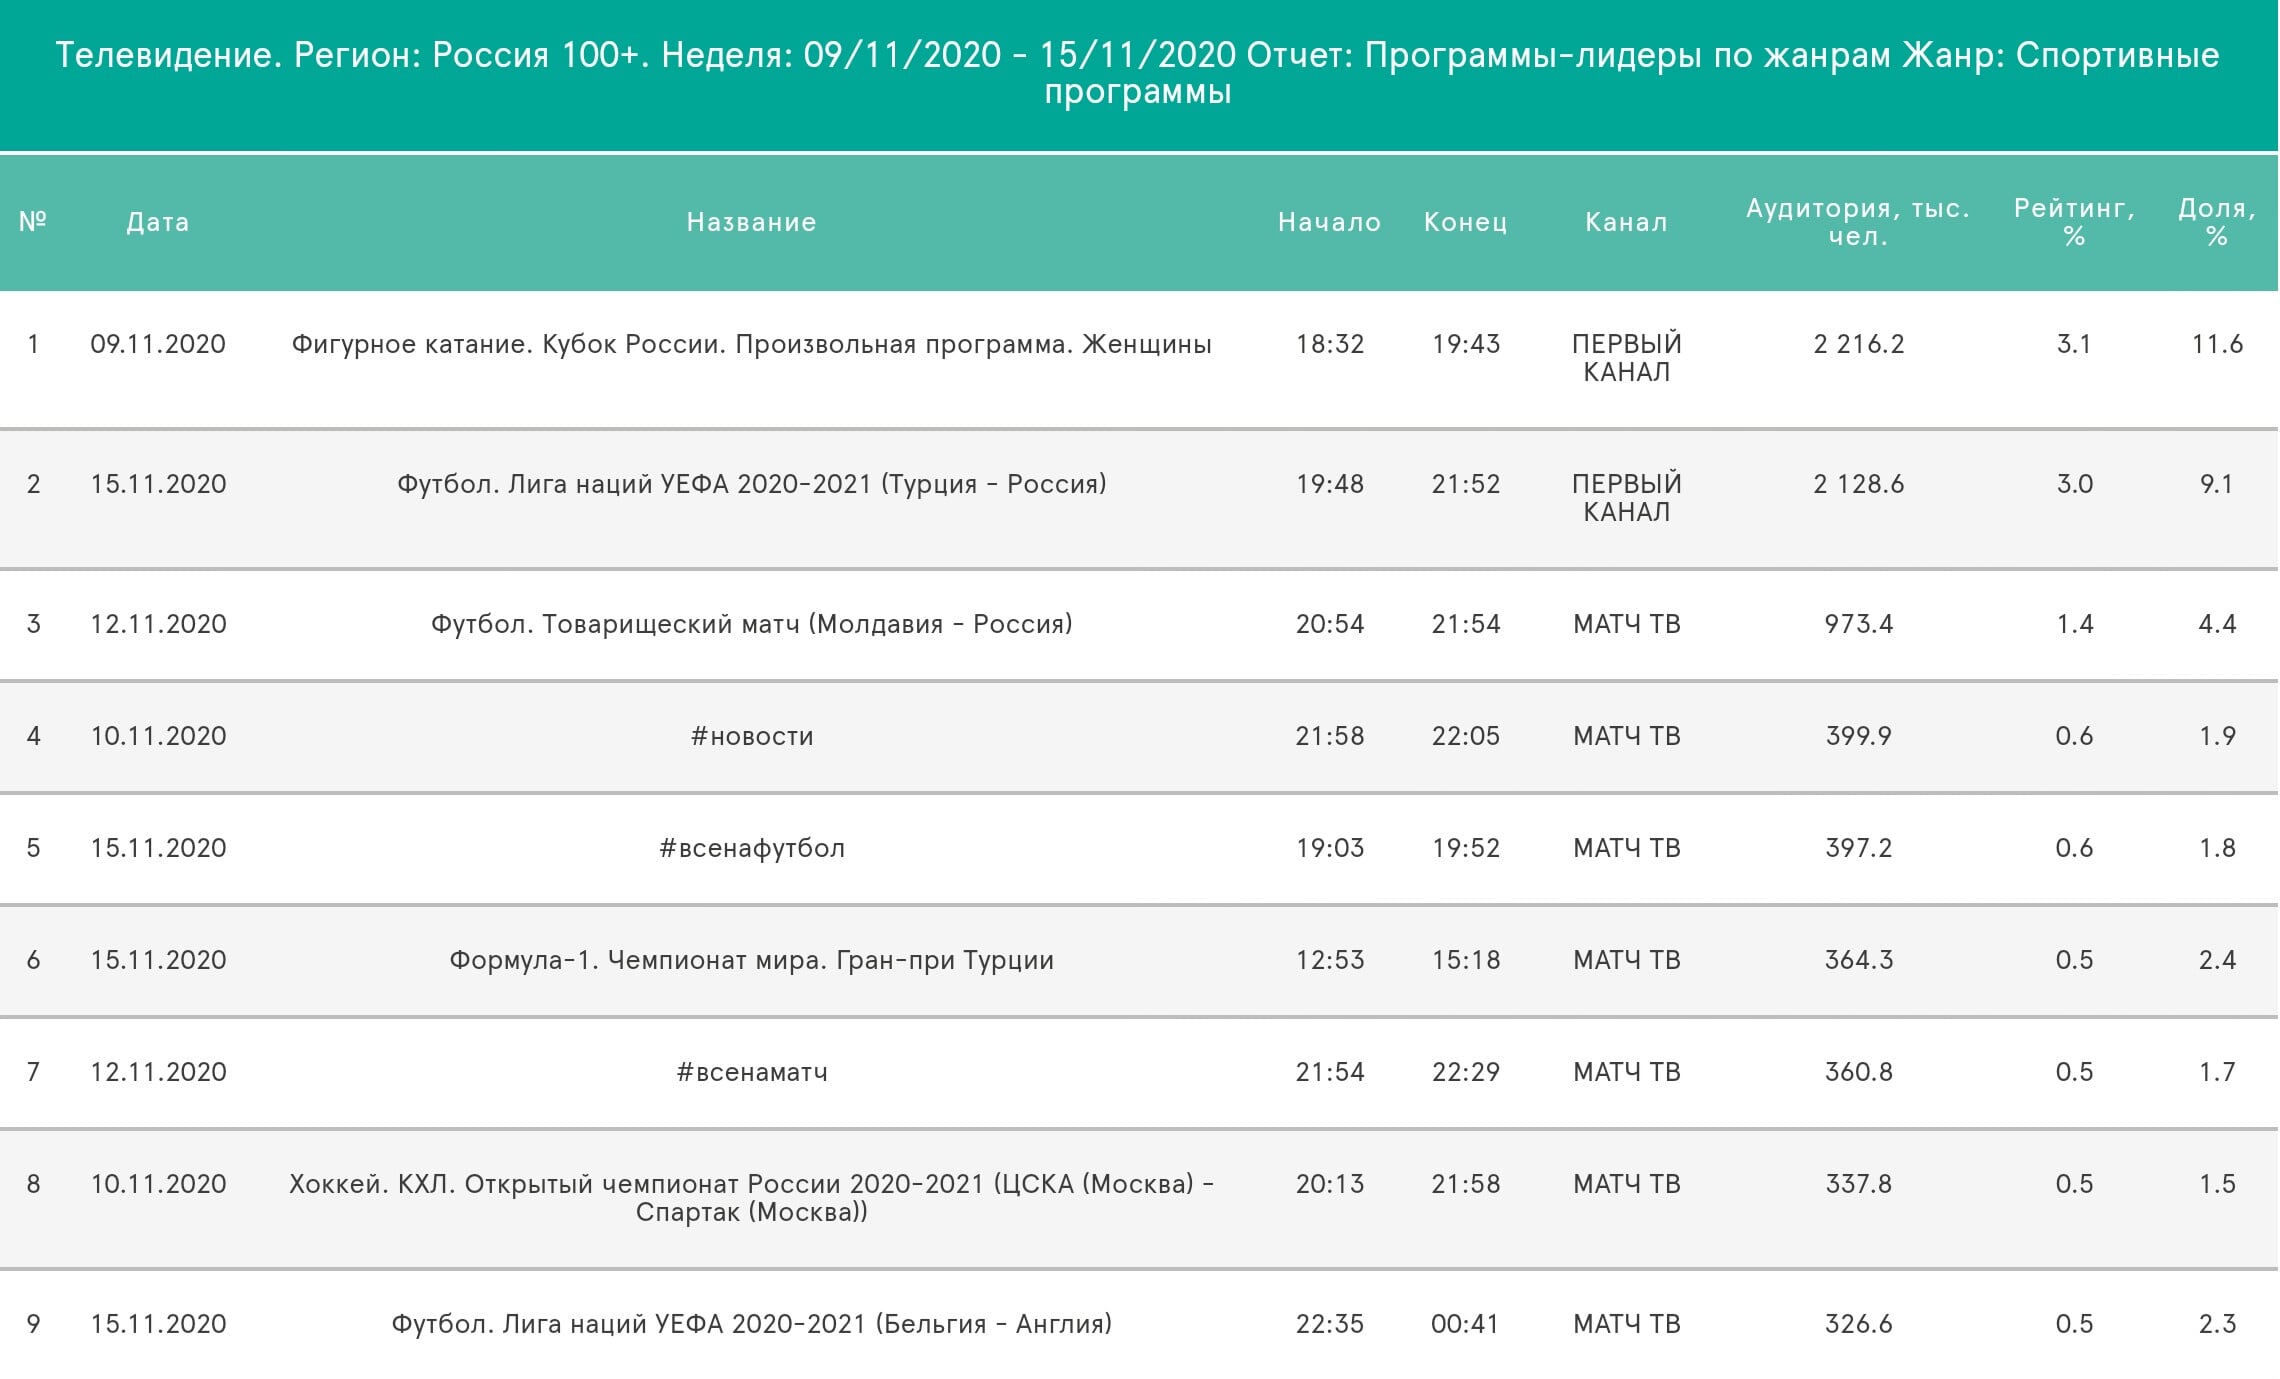
Task: Click the #всенаматч program name
Action: pos(752,1072)
